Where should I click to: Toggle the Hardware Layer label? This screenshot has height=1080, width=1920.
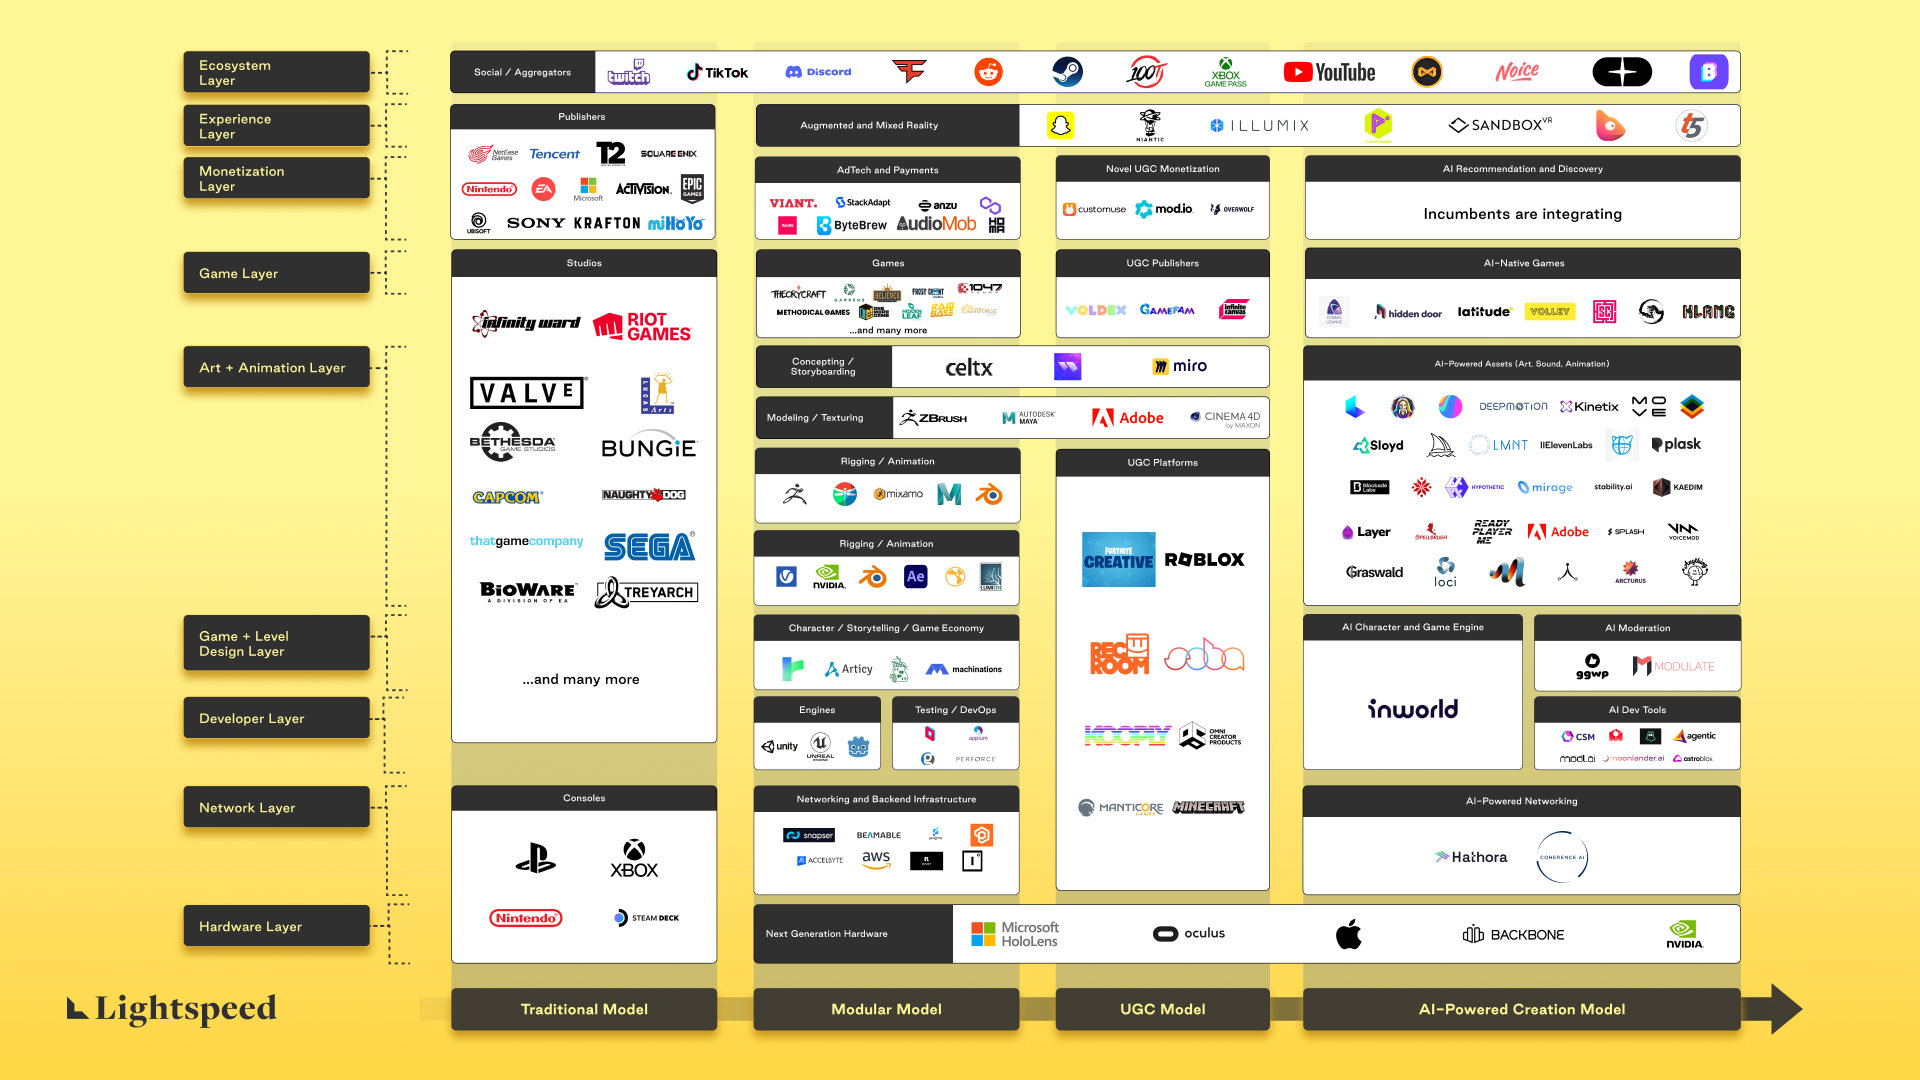272,926
